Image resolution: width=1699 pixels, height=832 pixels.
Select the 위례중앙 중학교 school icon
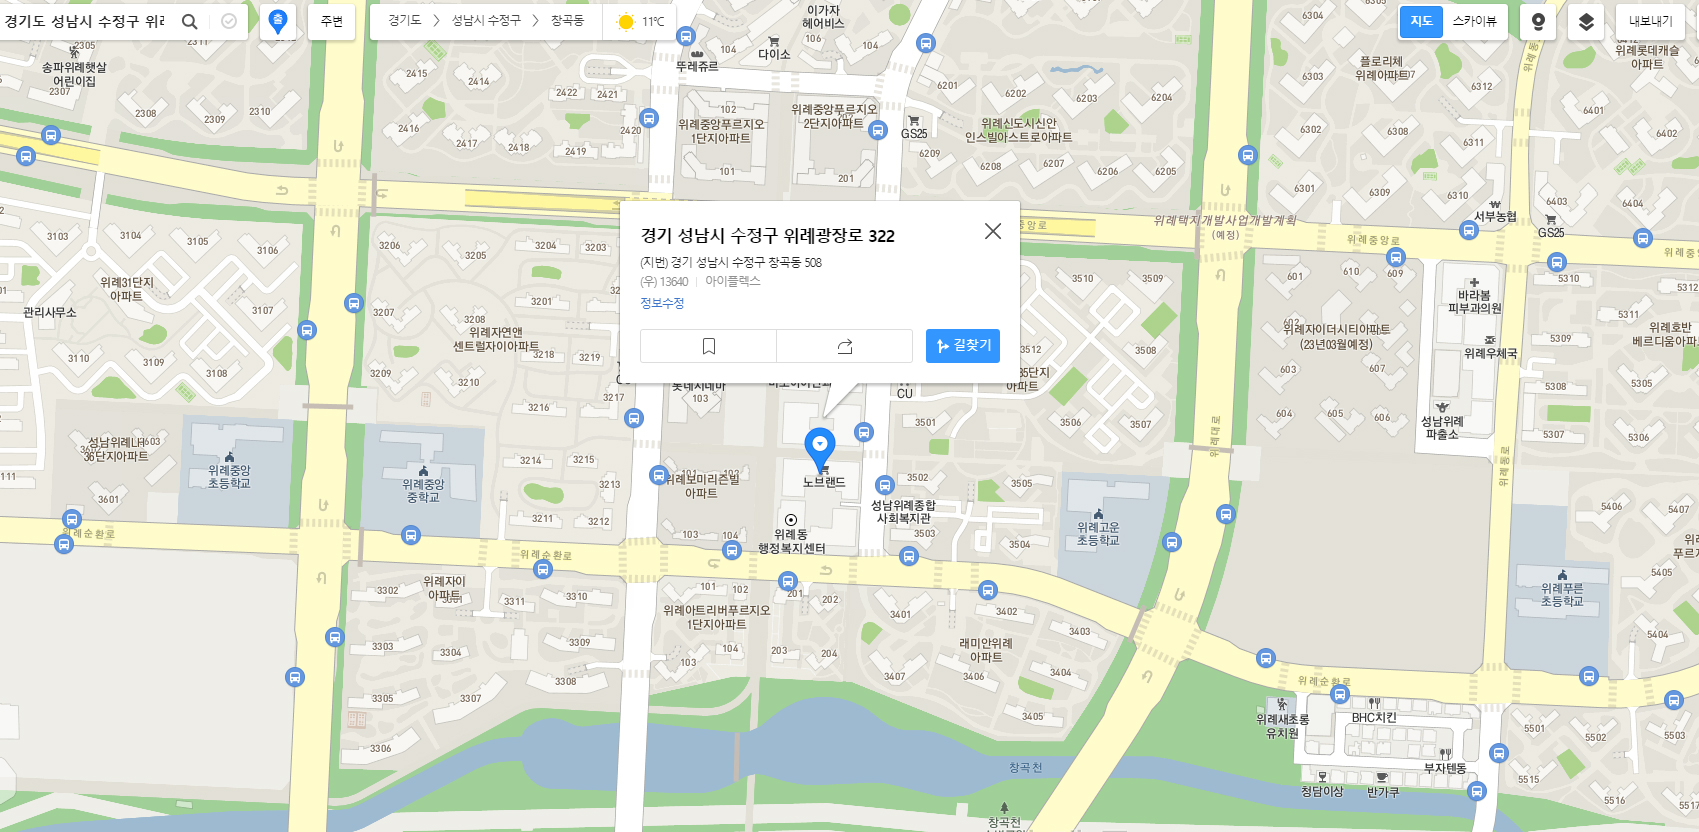(x=423, y=471)
